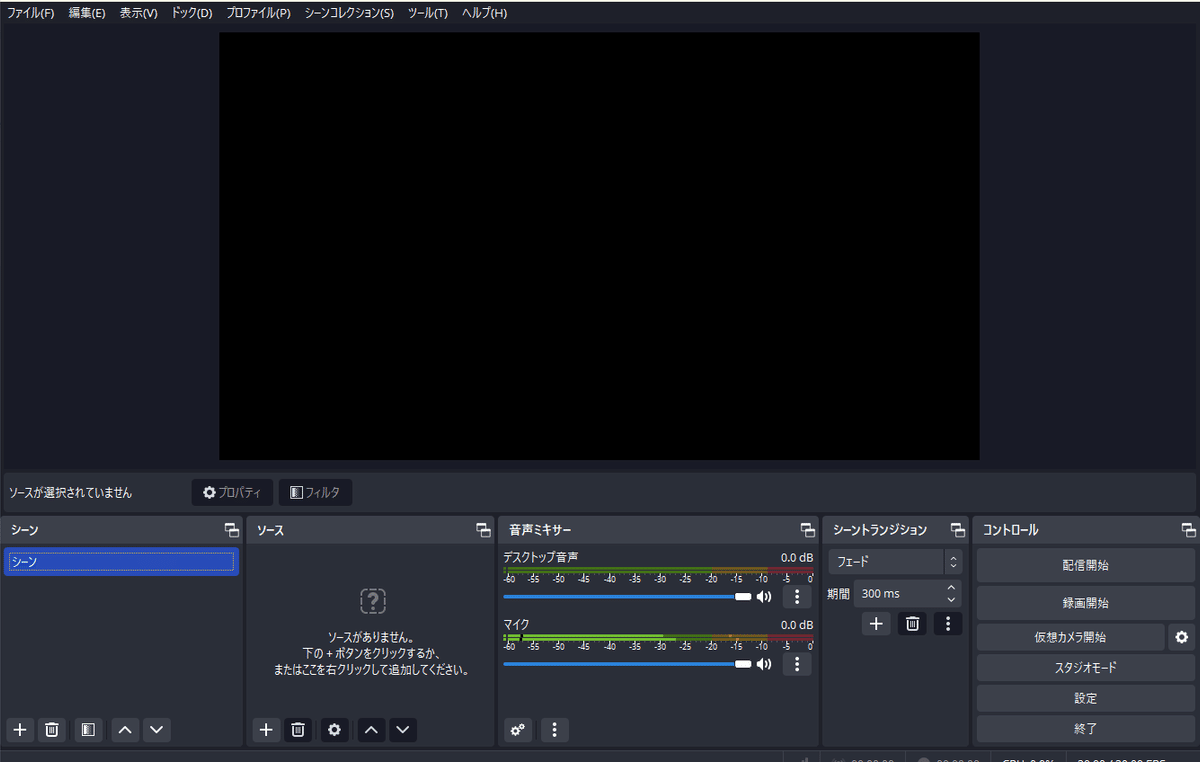The height and width of the screenshot is (762, 1200).
Task: Delete selected scene with trash icon
Action: [52, 730]
